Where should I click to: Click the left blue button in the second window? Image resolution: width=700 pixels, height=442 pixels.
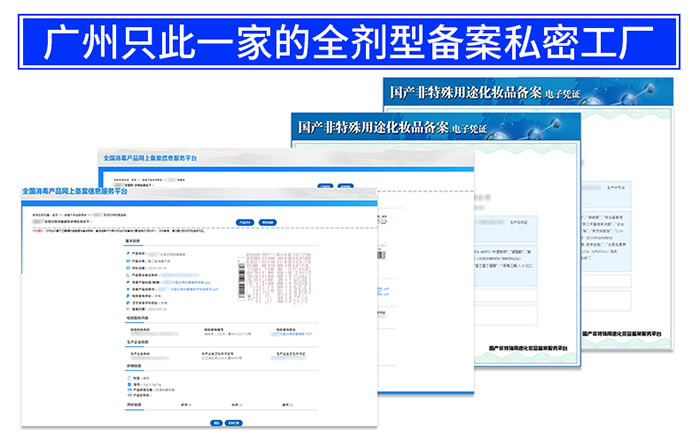tap(324, 186)
